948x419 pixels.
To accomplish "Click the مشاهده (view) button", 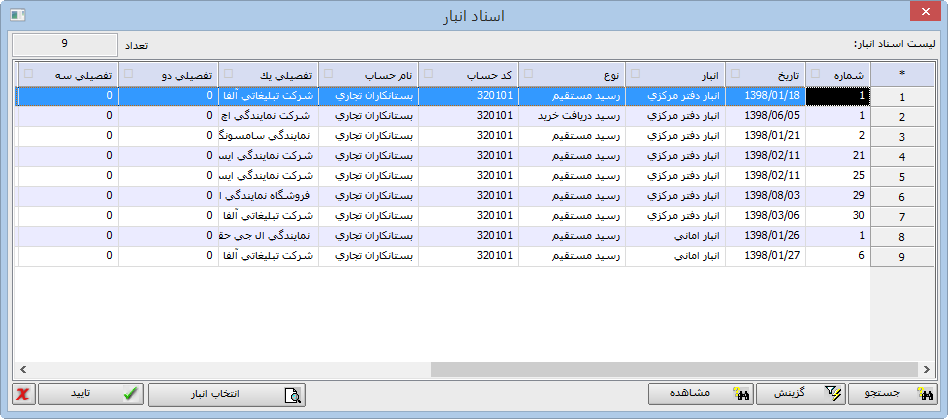I will coord(700,394).
